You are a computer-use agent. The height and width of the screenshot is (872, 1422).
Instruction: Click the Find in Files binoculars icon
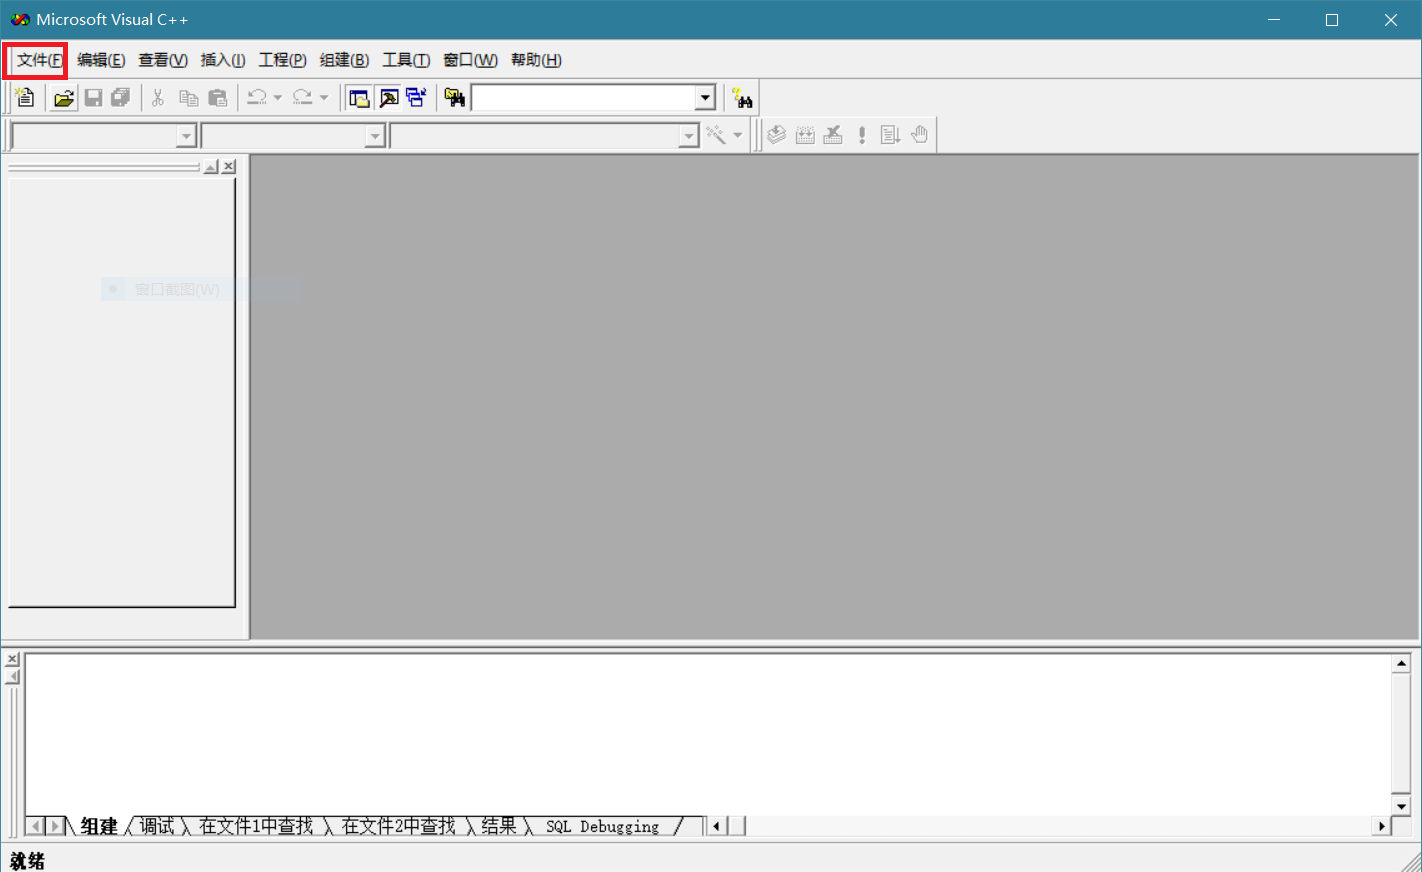click(x=455, y=97)
